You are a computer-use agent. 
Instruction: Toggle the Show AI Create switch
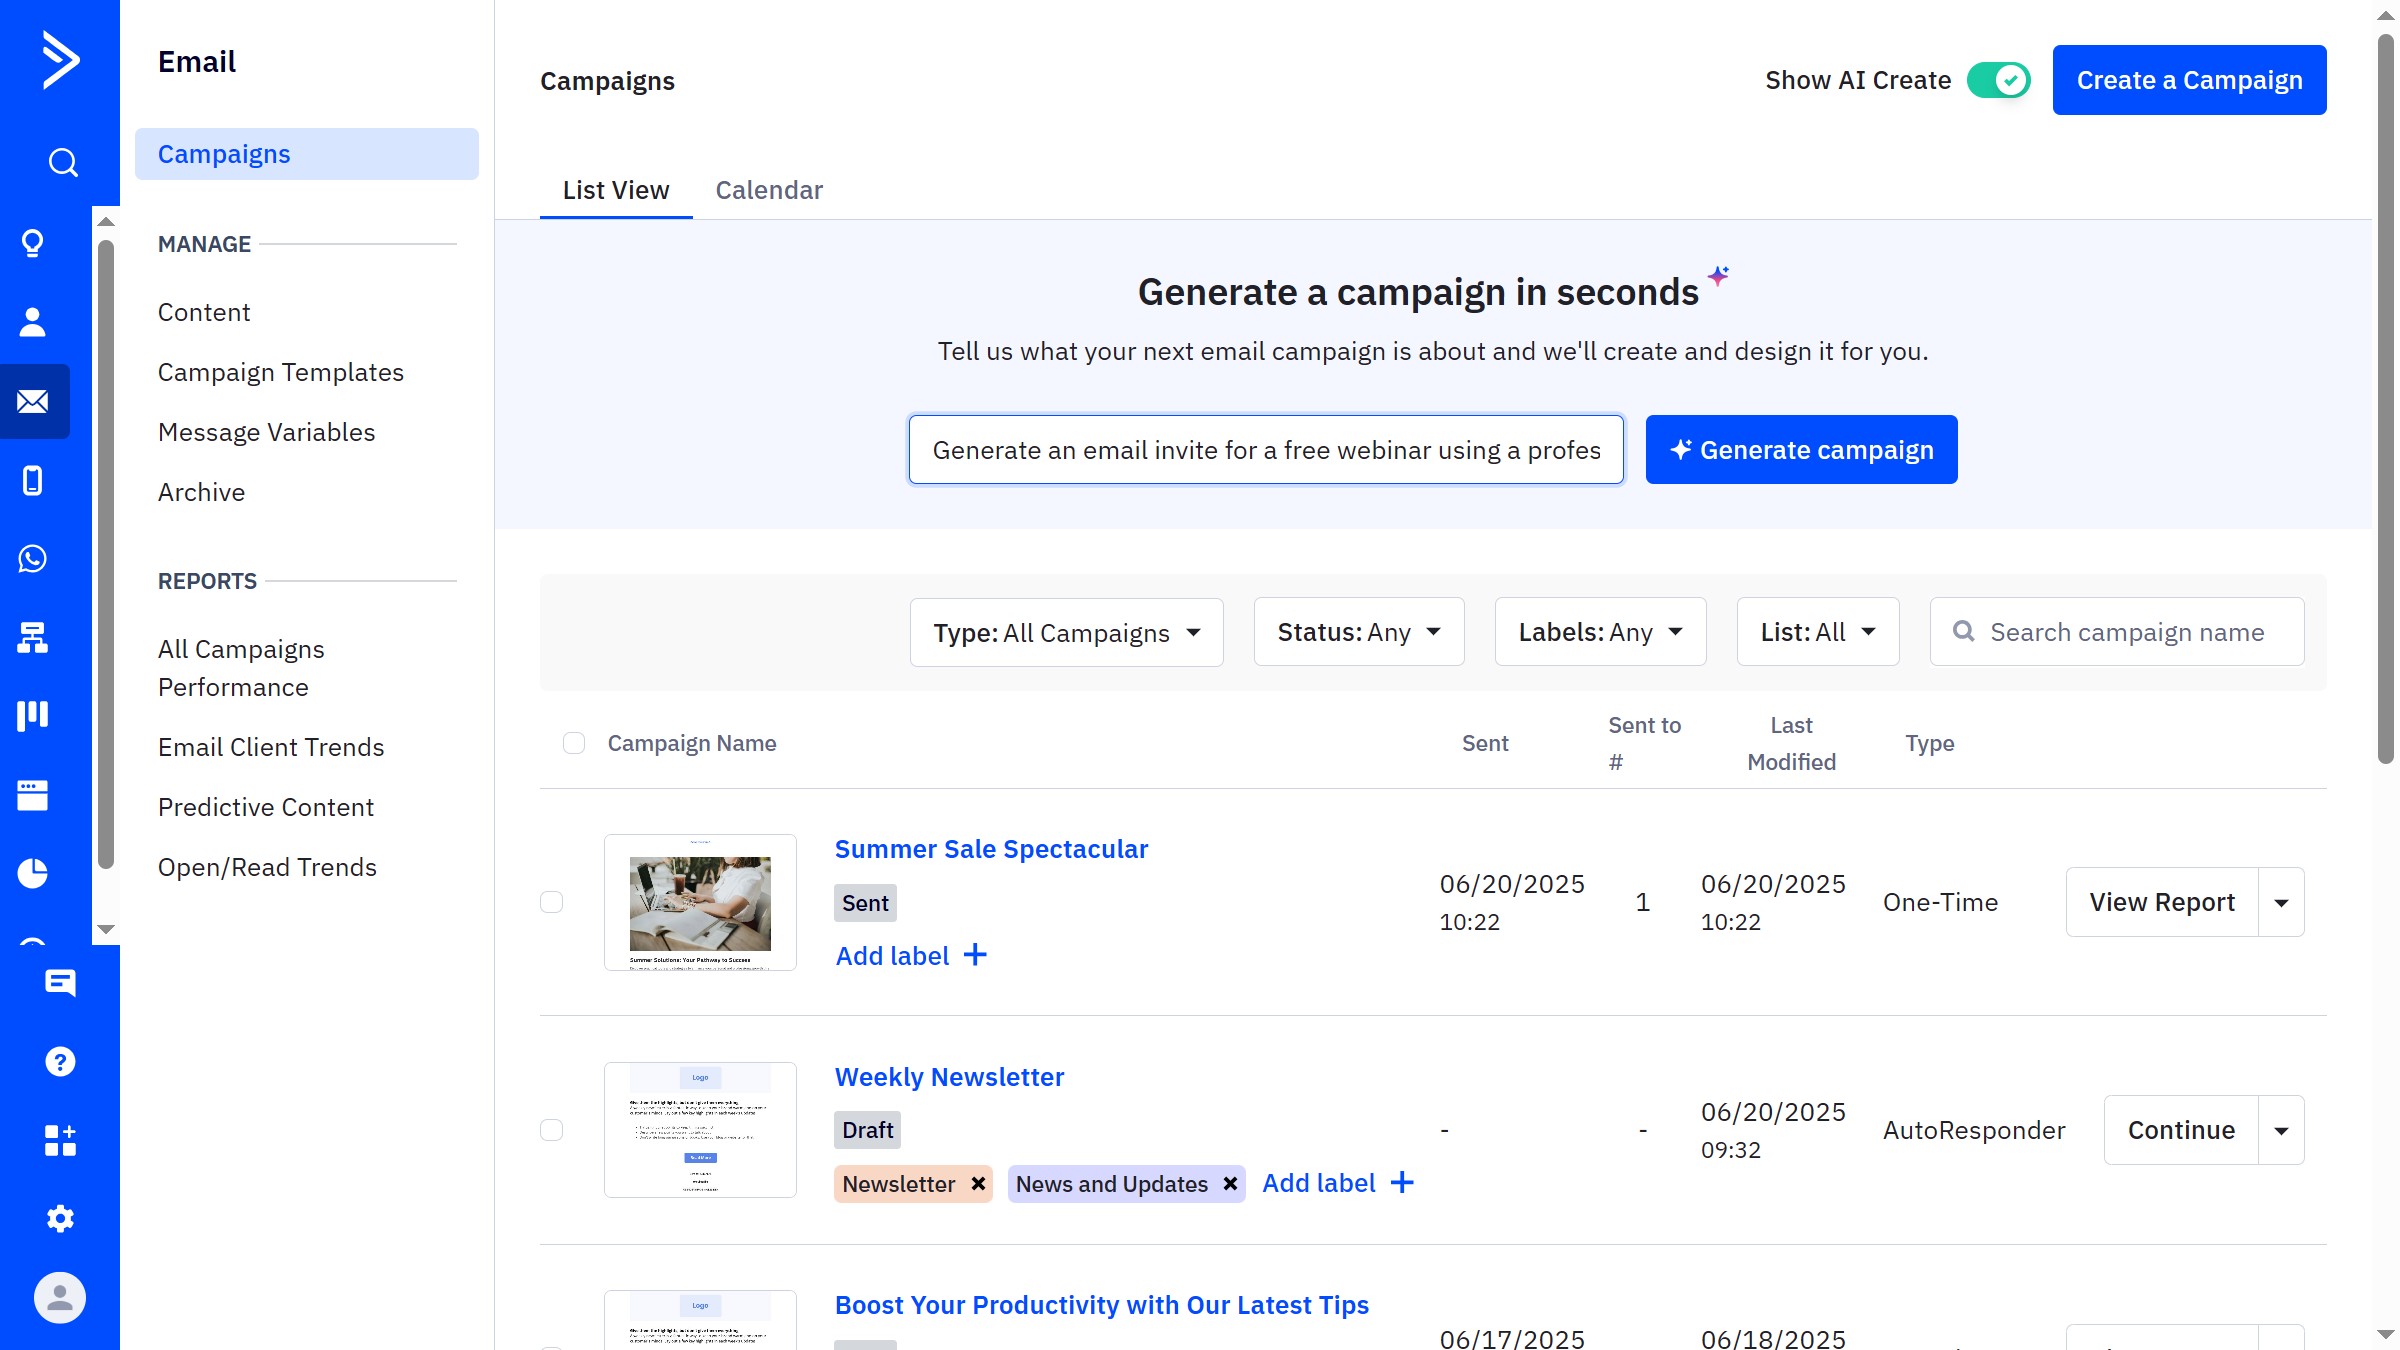pyautogui.click(x=1998, y=80)
